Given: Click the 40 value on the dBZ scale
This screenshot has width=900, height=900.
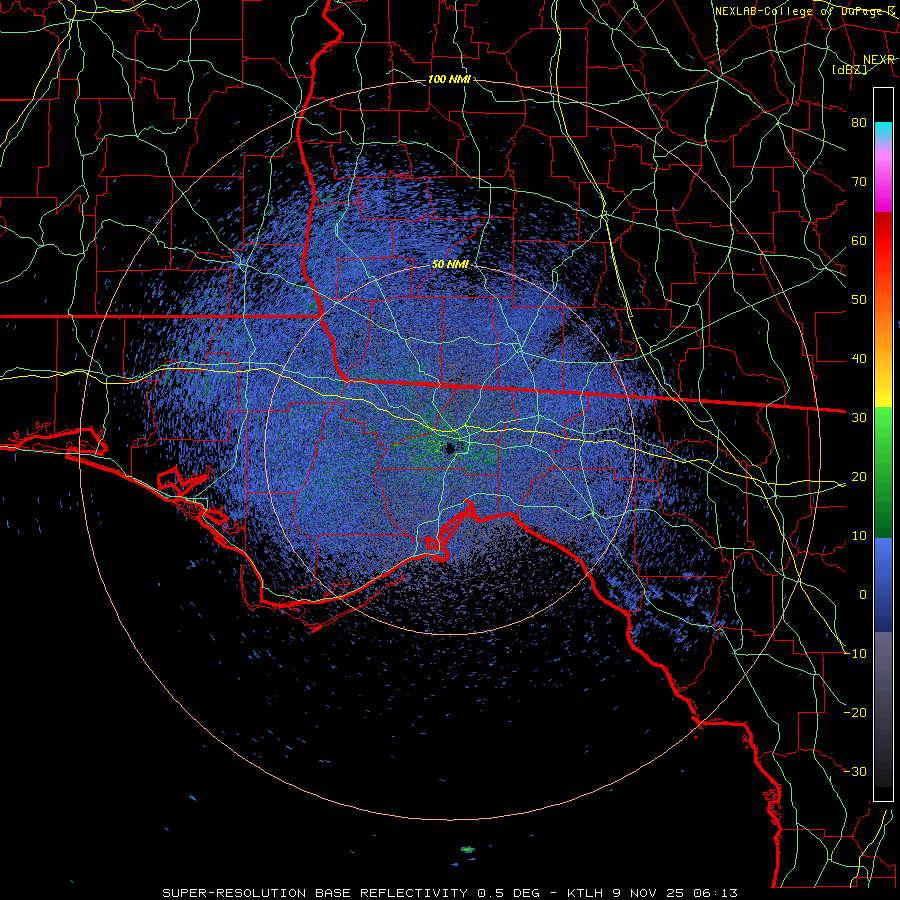Looking at the screenshot, I should (x=859, y=359).
